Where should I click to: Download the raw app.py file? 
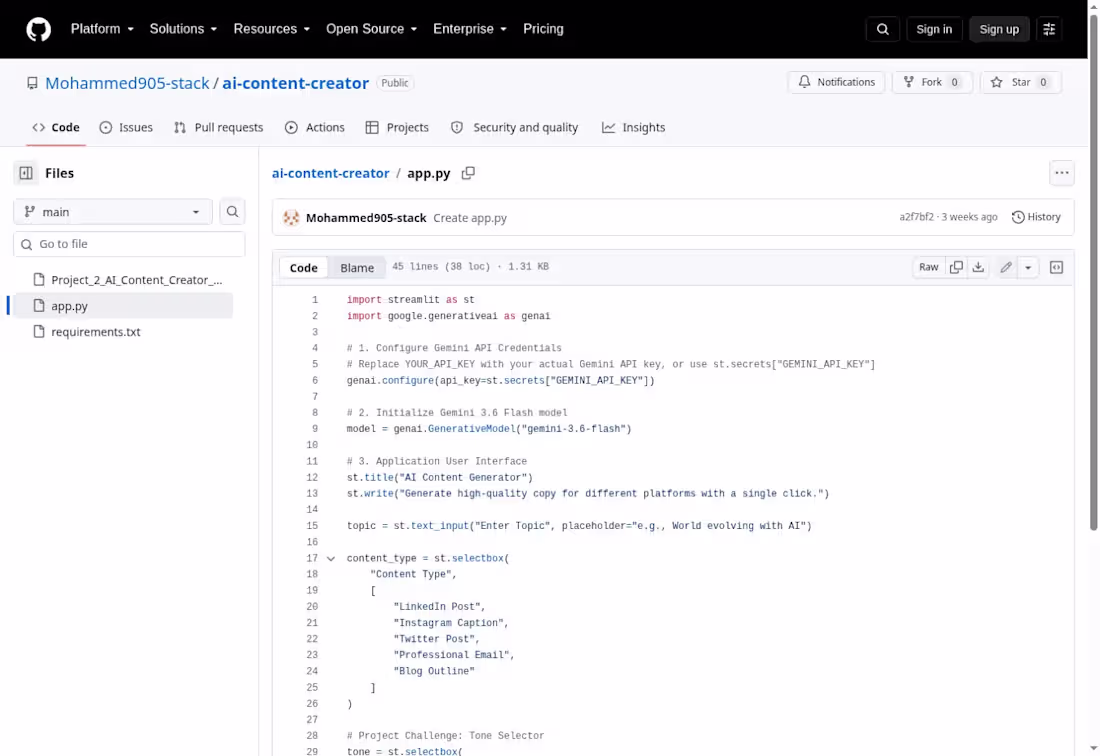coord(978,267)
